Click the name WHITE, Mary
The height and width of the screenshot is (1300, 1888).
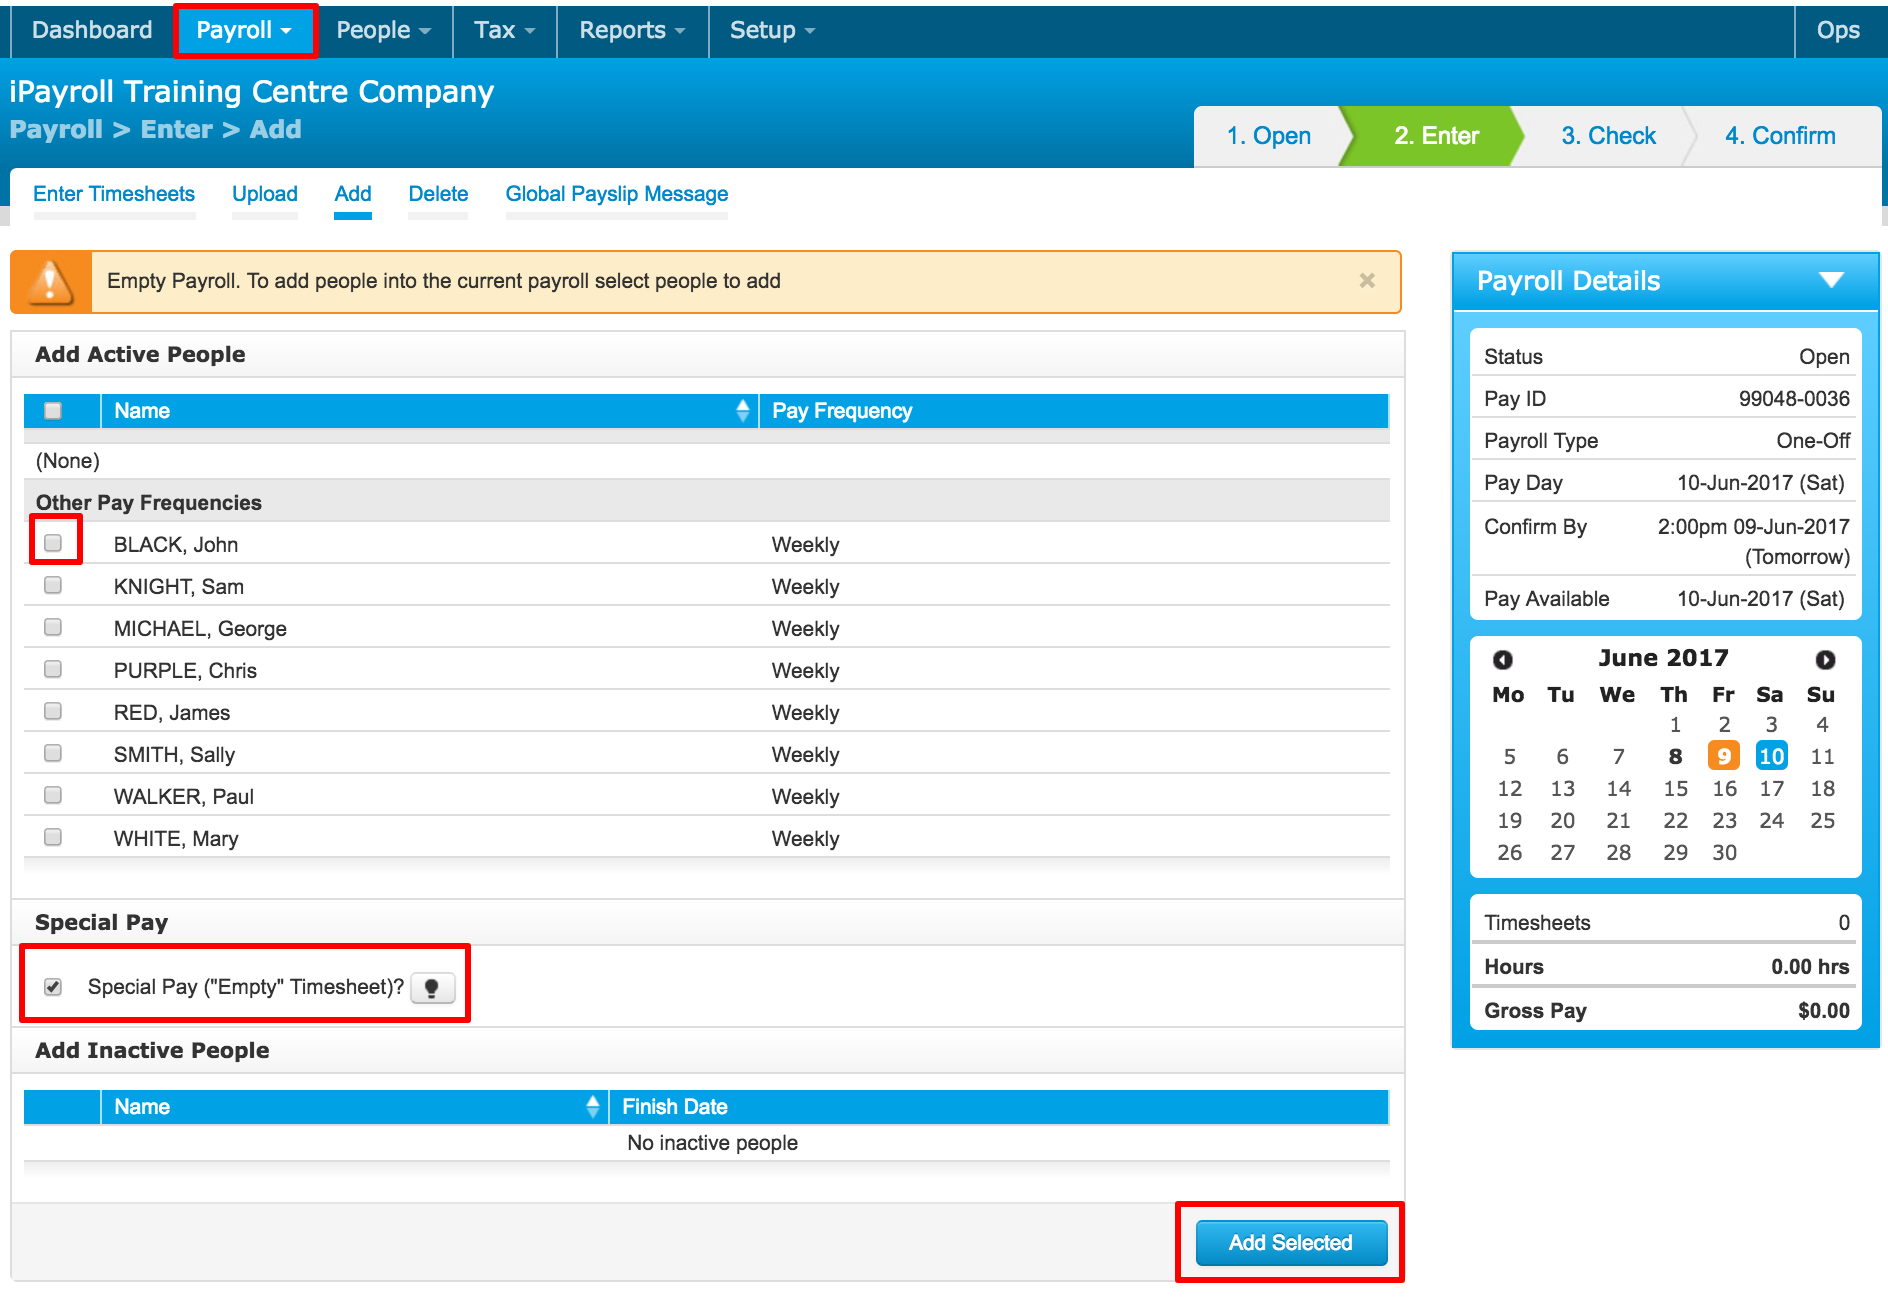coord(176,839)
